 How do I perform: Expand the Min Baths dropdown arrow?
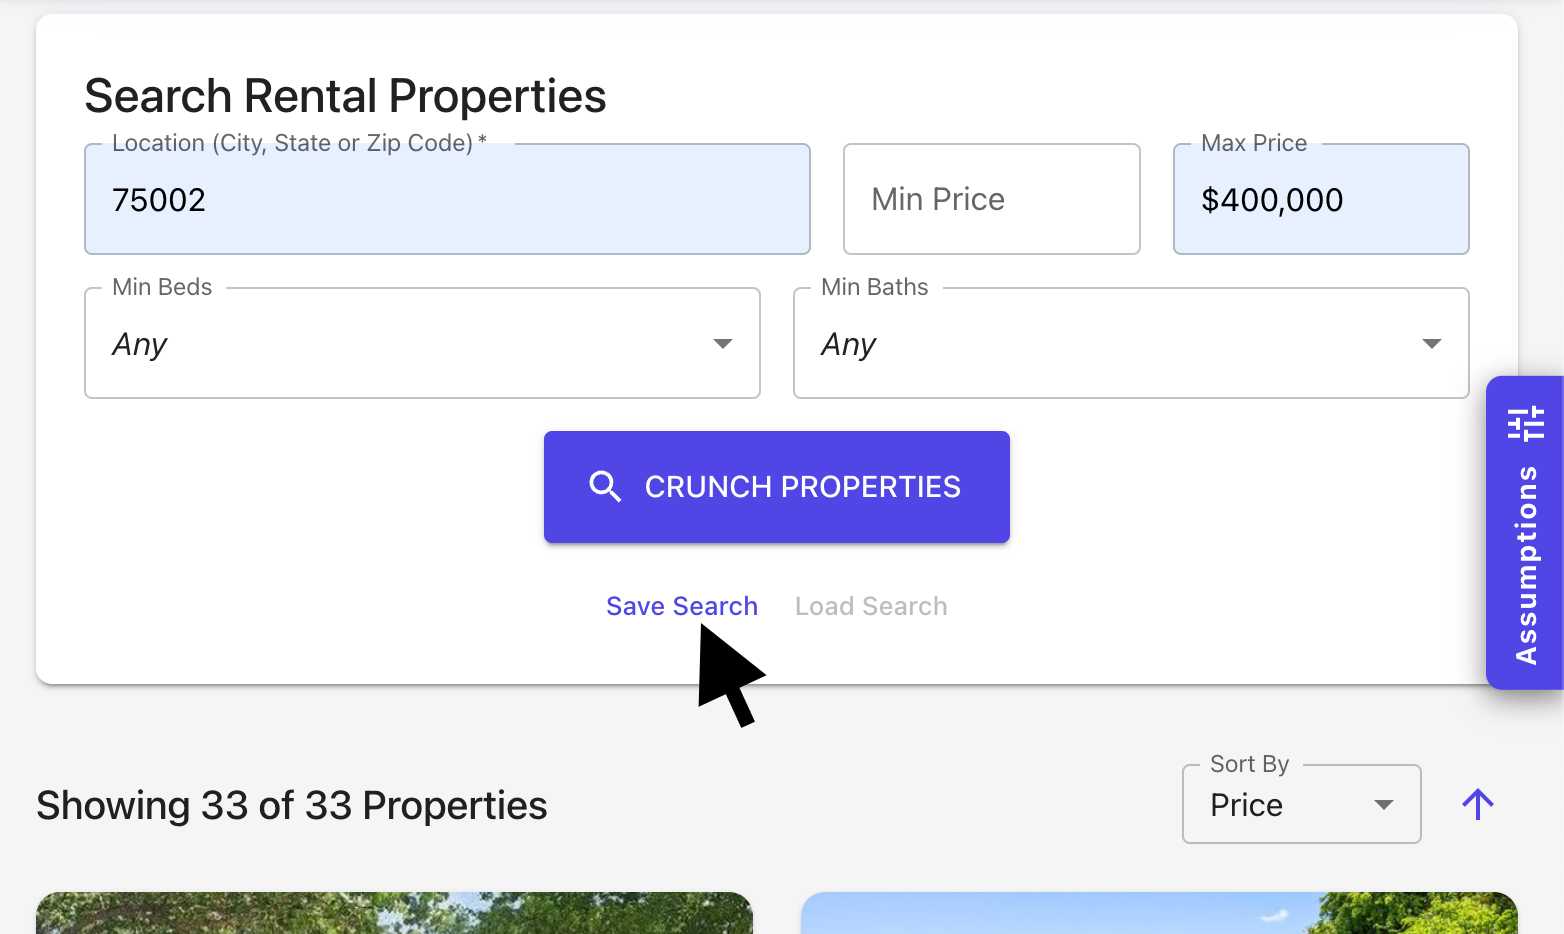tap(1431, 344)
